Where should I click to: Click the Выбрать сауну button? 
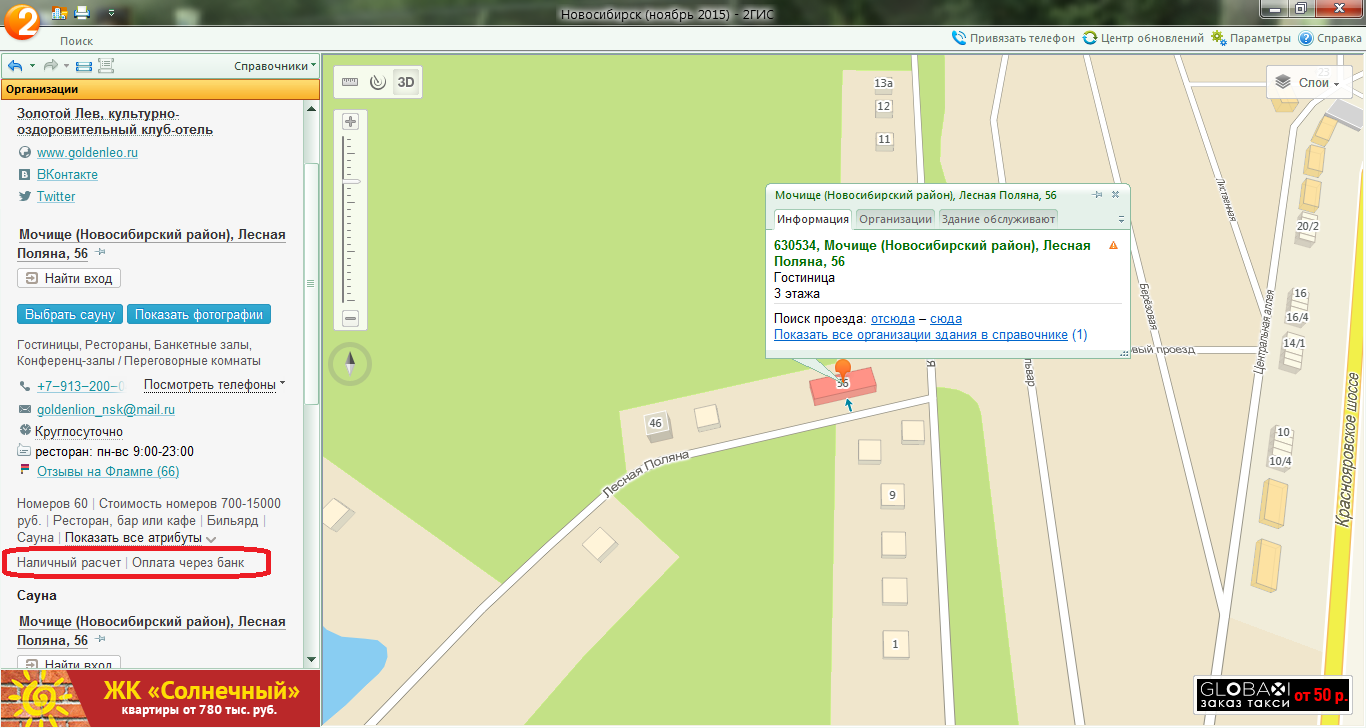[x=69, y=314]
